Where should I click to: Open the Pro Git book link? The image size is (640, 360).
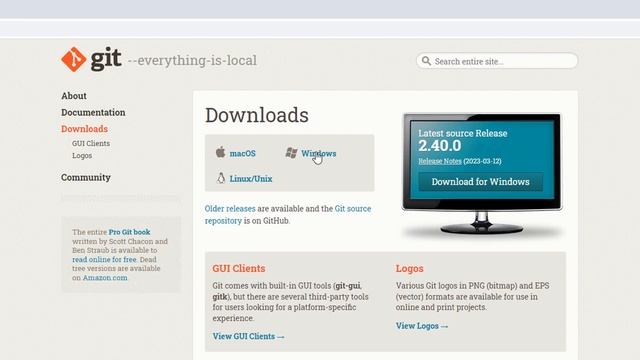coord(129,232)
